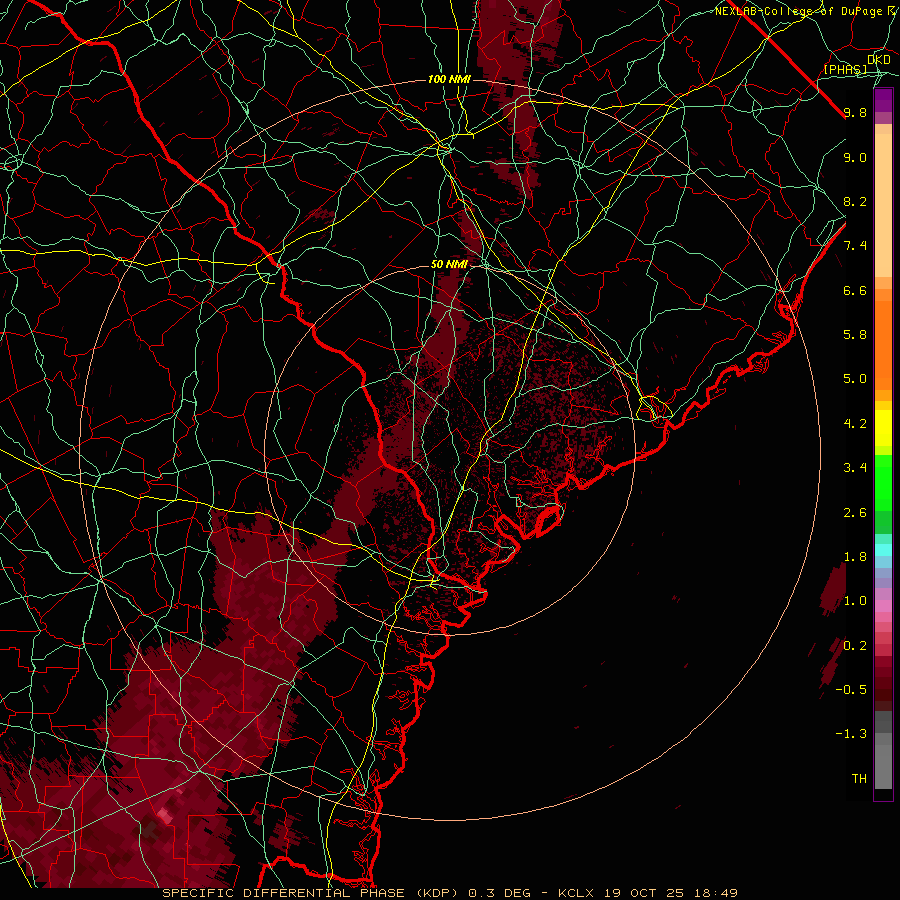
Task: Click the 5.0 value on the scale
Action: [855, 379]
